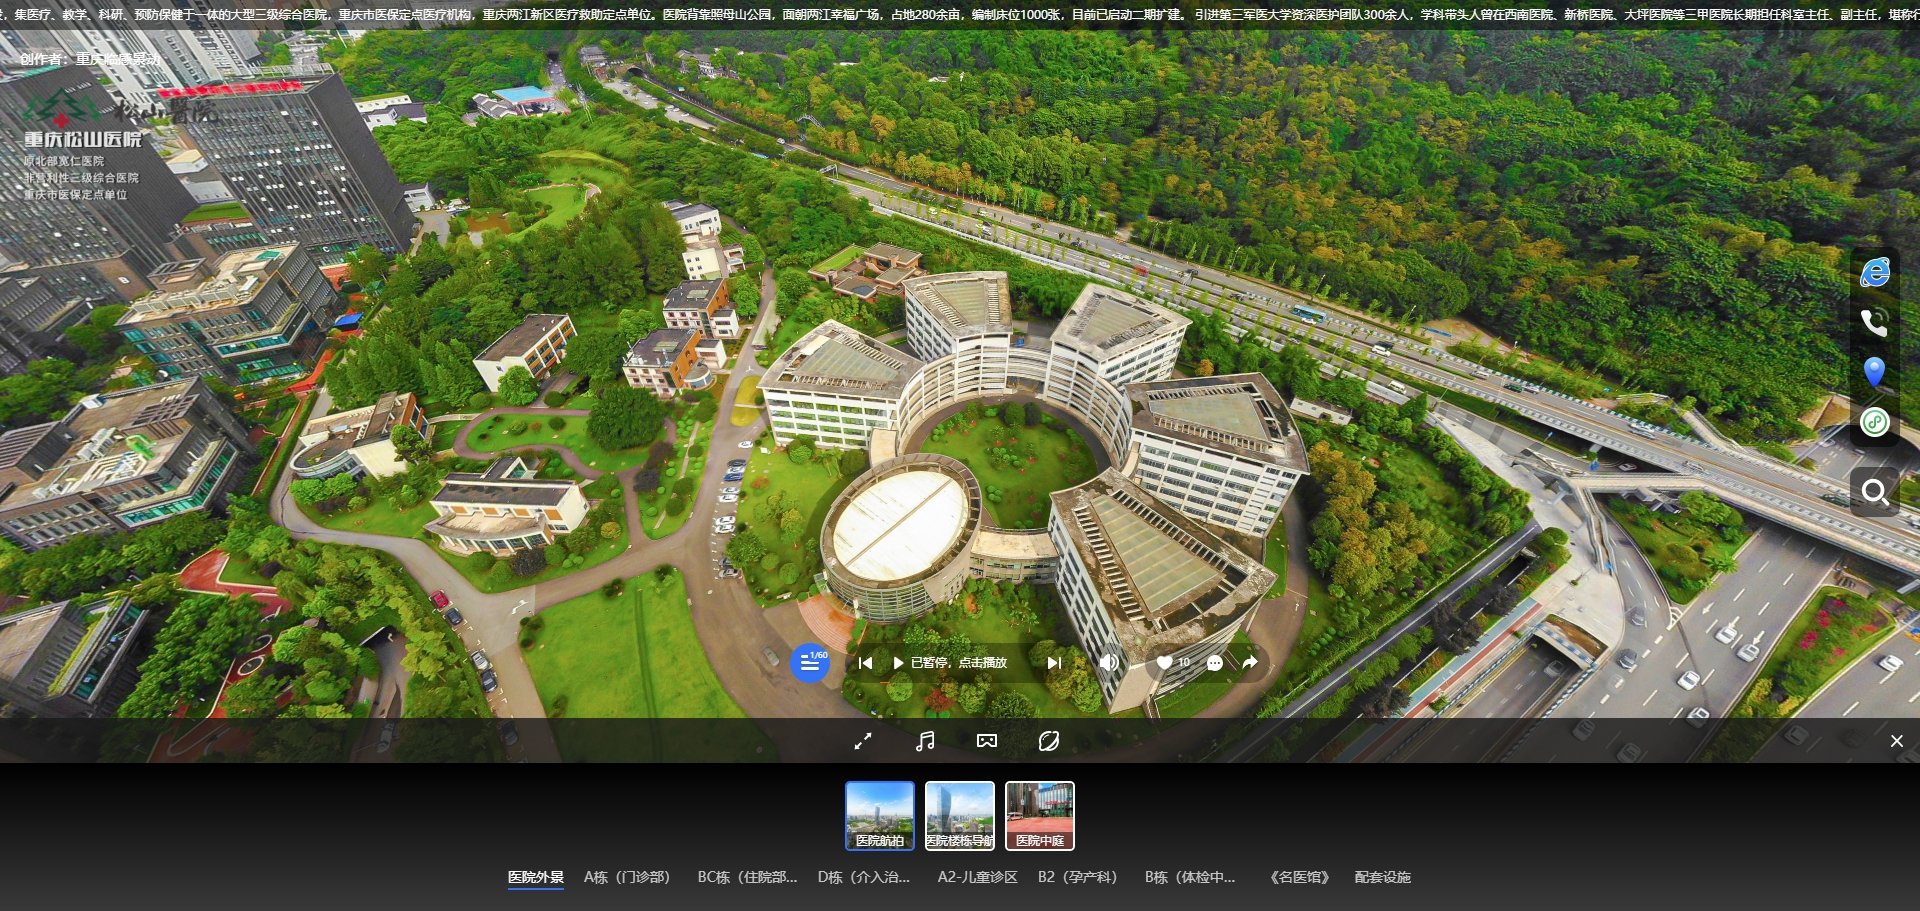This screenshot has width=1920, height=911.
Task: Skip to the next scene
Action: coord(1054,663)
